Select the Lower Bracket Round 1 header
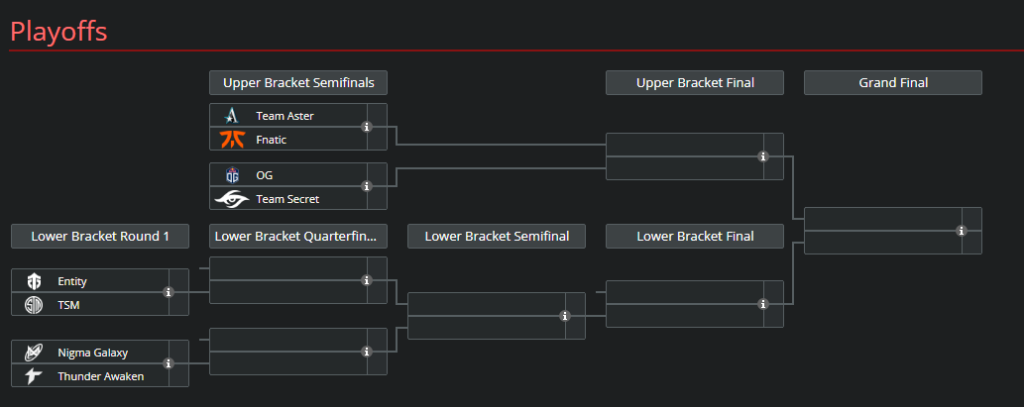The height and width of the screenshot is (407, 1024). 100,237
